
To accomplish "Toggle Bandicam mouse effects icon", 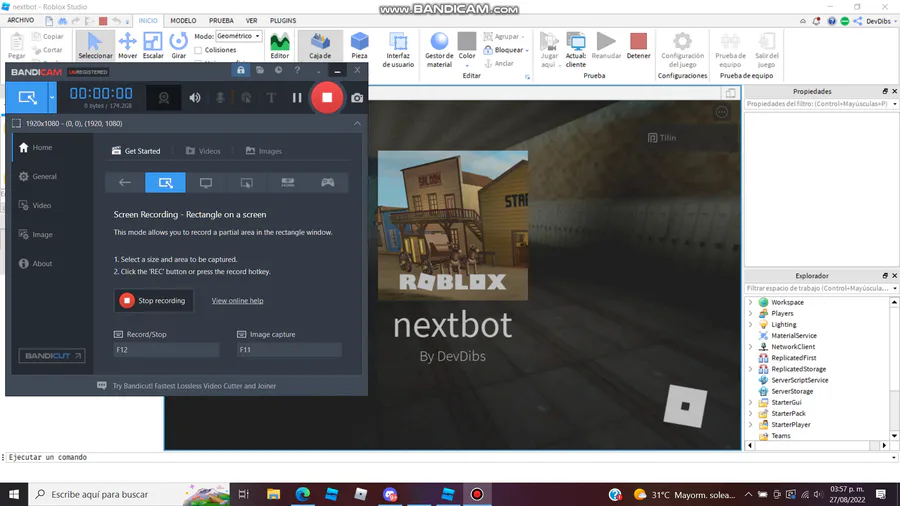I will click(246, 98).
